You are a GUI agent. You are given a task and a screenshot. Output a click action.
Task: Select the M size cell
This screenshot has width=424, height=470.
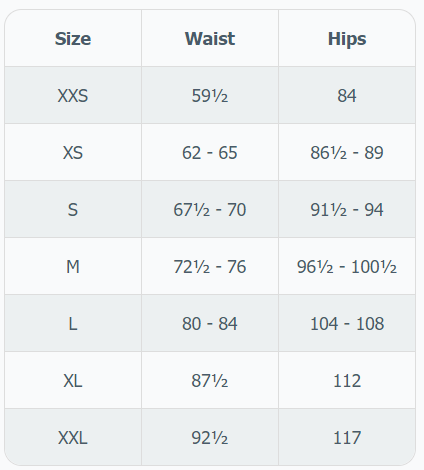pos(73,267)
